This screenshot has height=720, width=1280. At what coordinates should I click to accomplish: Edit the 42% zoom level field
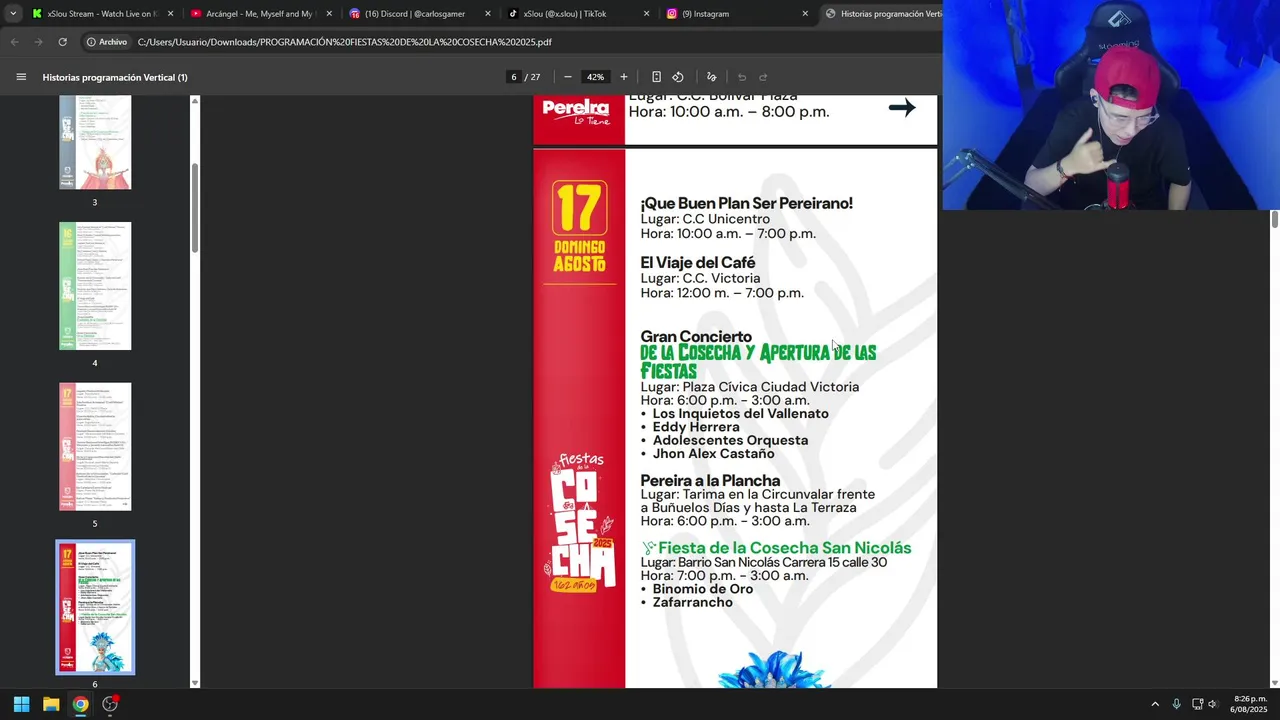click(596, 77)
